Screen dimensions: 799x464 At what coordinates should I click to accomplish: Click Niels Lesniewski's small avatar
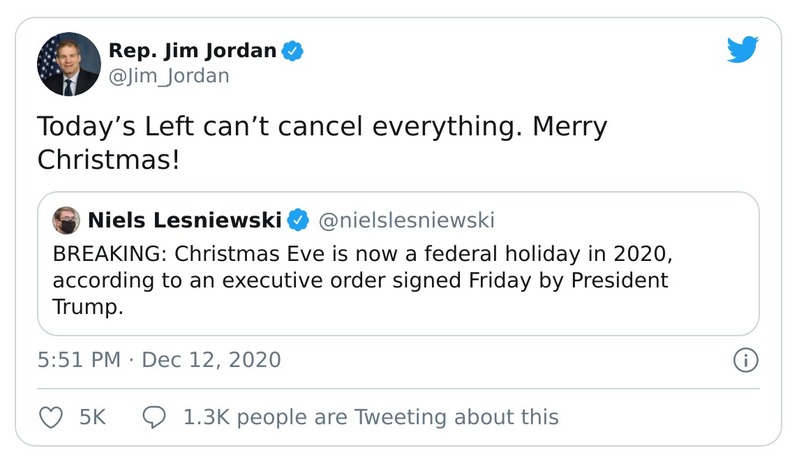coord(67,220)
